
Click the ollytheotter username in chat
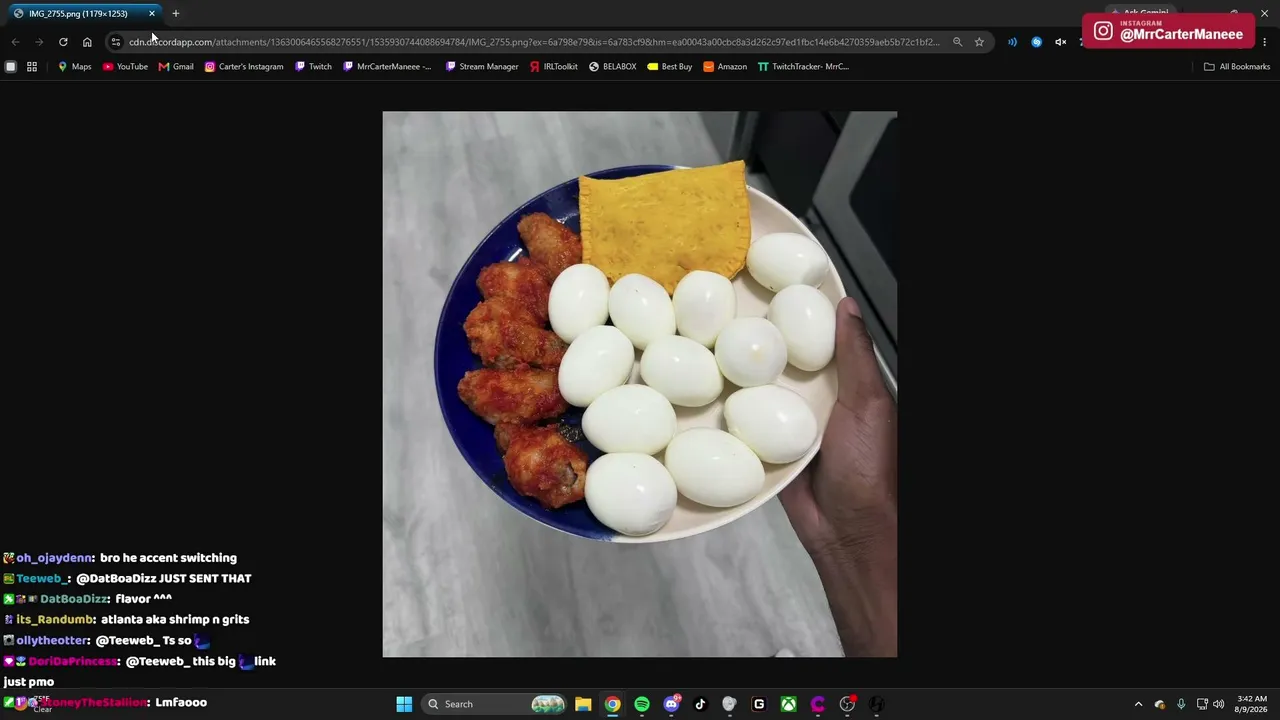[53, 641]
